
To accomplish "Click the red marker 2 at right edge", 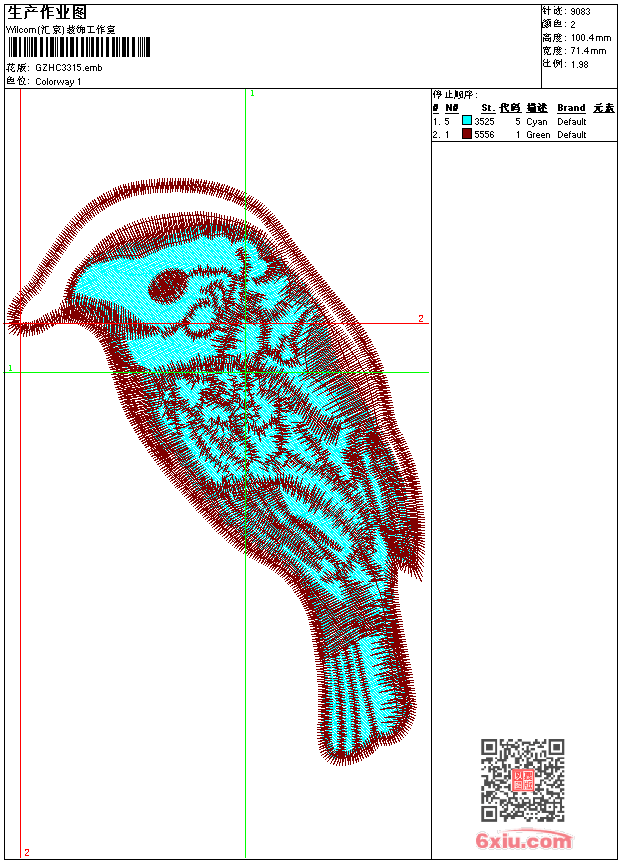I will pyautogui.click(x=421, y=319).
